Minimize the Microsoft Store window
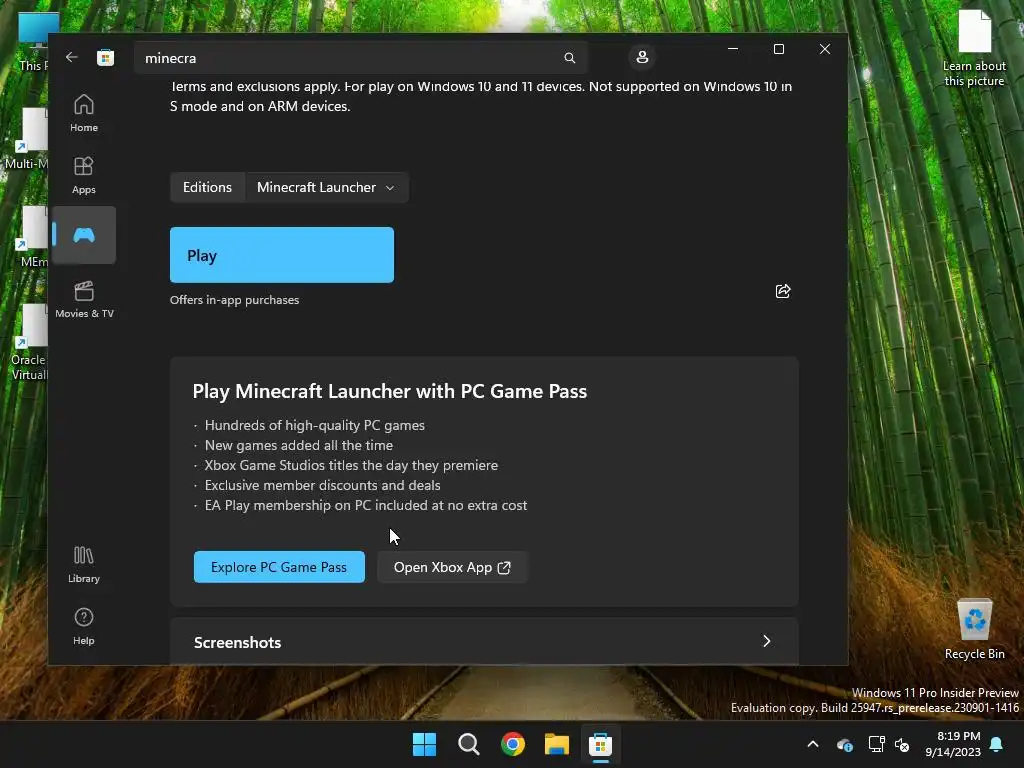The image size is (1024, 768). tap(733, 49)
